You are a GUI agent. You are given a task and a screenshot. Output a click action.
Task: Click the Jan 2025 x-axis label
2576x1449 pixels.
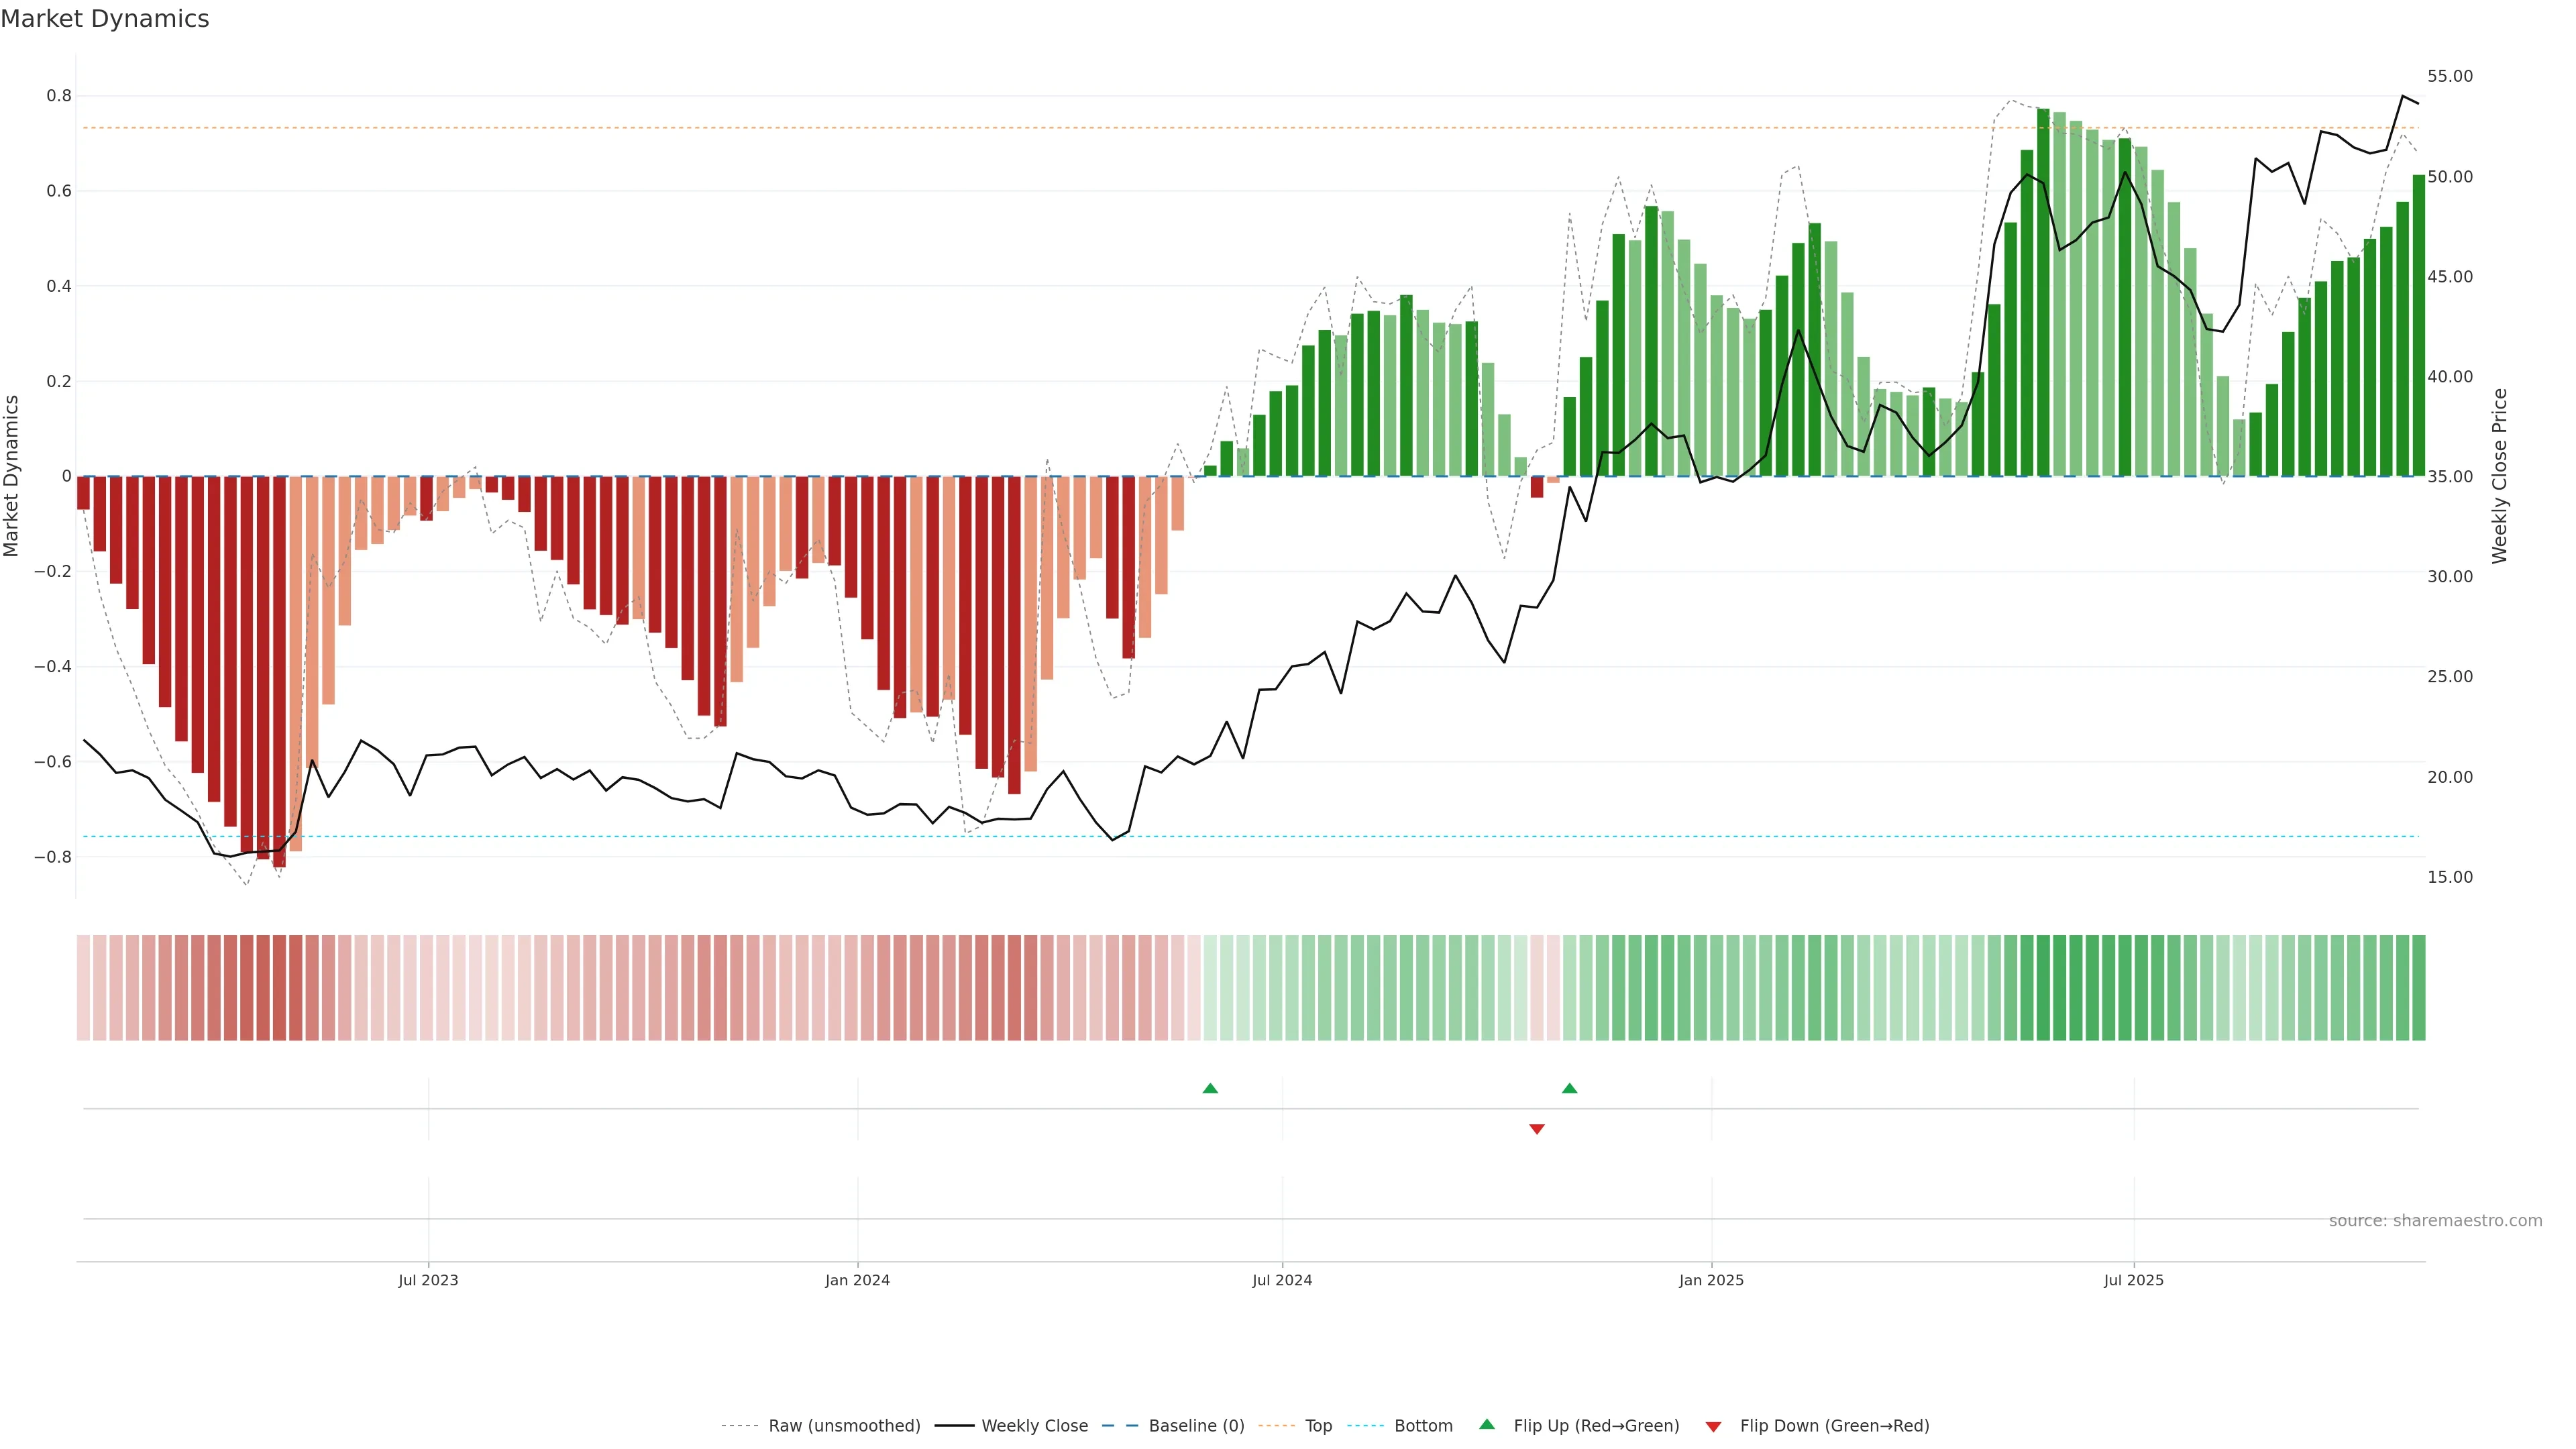[x=1711, y=1280]
